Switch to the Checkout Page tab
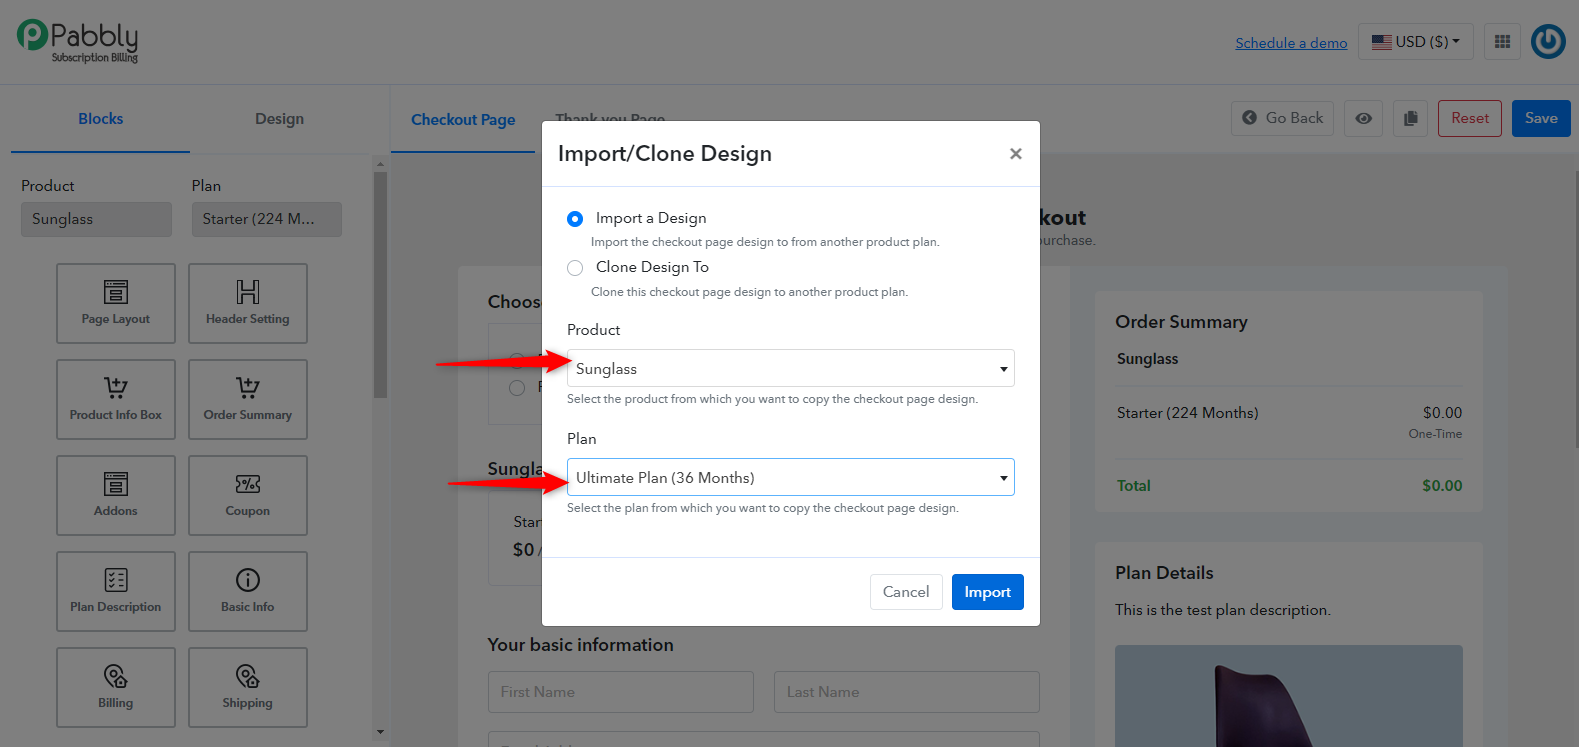Image resolution: width=1579 pixels, height=747 pixels. pos(463,120)
